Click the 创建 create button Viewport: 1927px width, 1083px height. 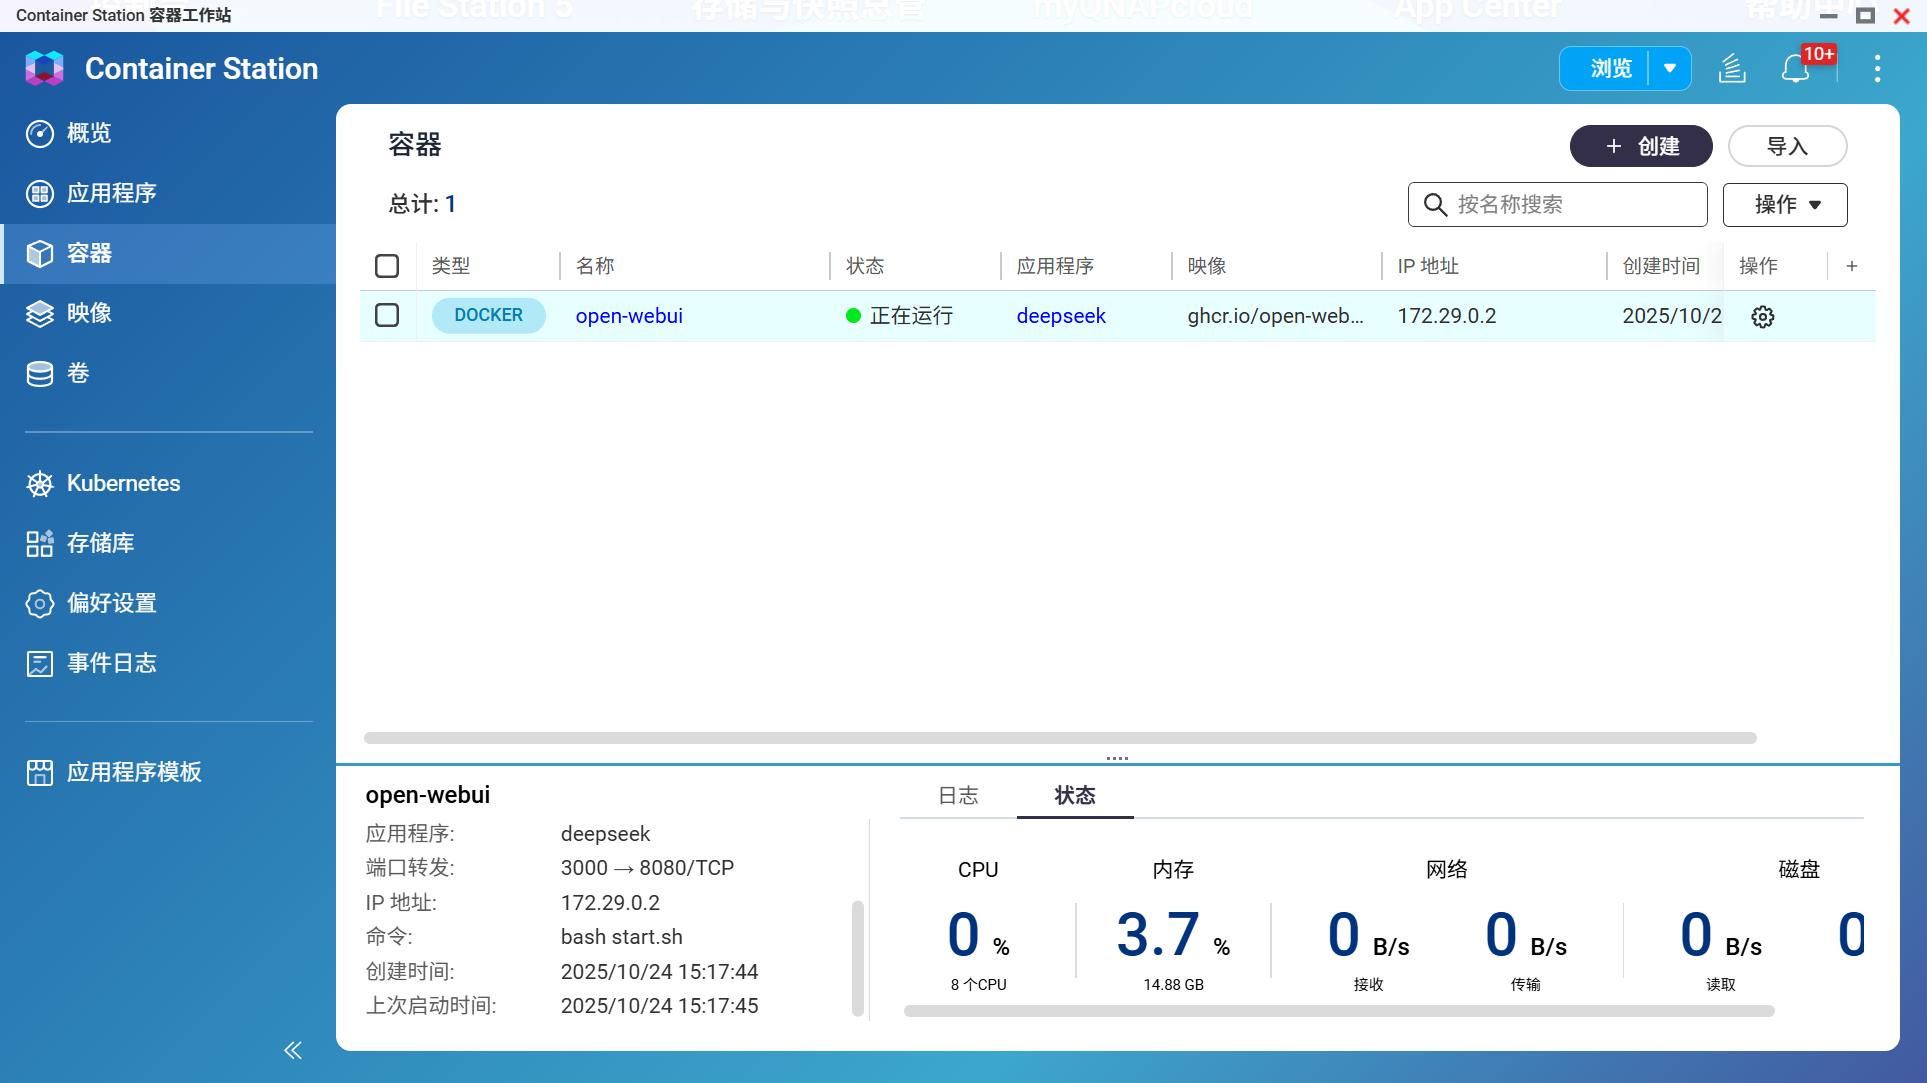(1640, 146)
